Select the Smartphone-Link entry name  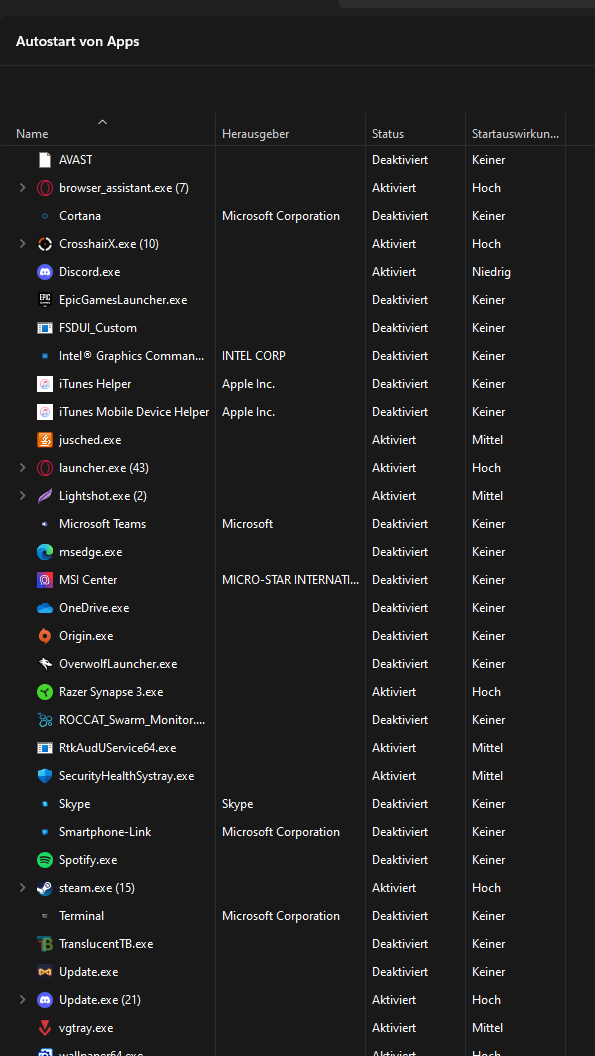tap(105, 832)
